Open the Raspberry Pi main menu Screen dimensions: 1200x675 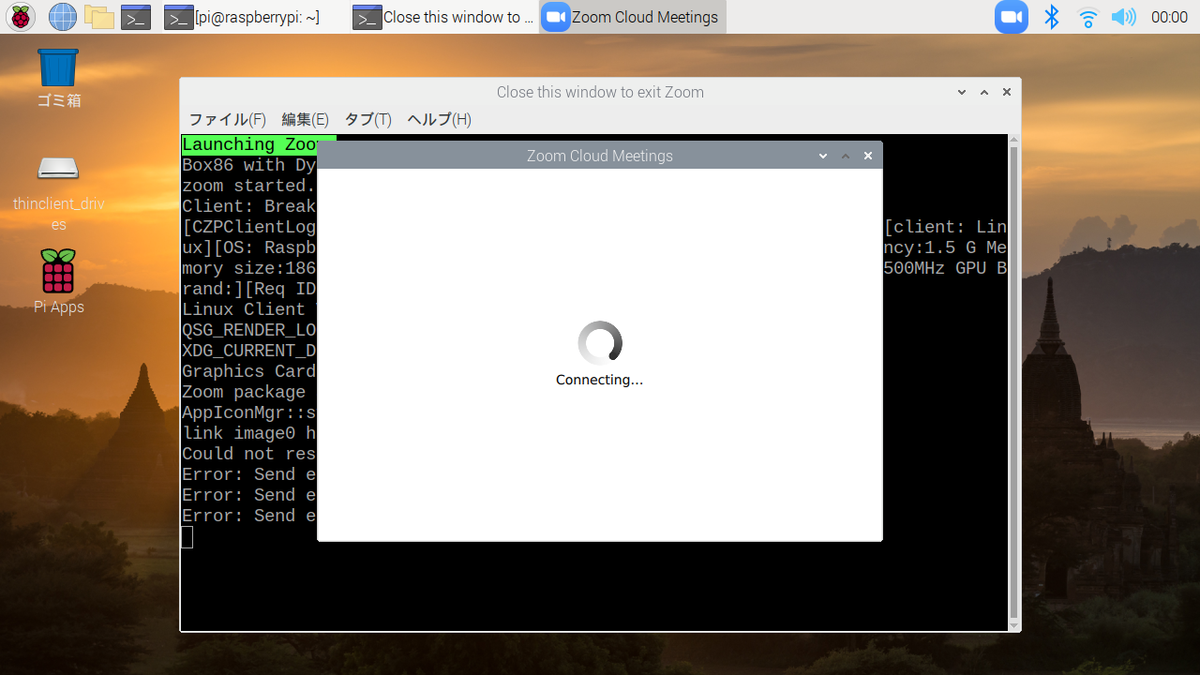(x=21, y=16)
